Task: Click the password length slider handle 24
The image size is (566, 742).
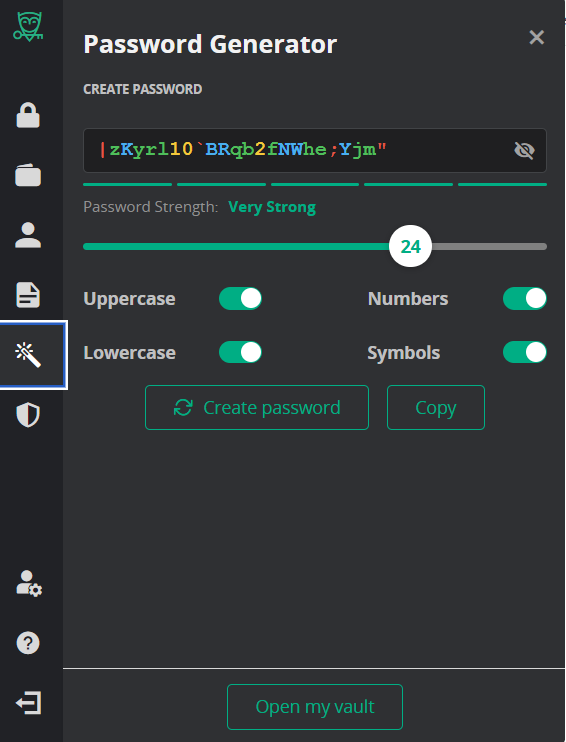Action: 410,246
